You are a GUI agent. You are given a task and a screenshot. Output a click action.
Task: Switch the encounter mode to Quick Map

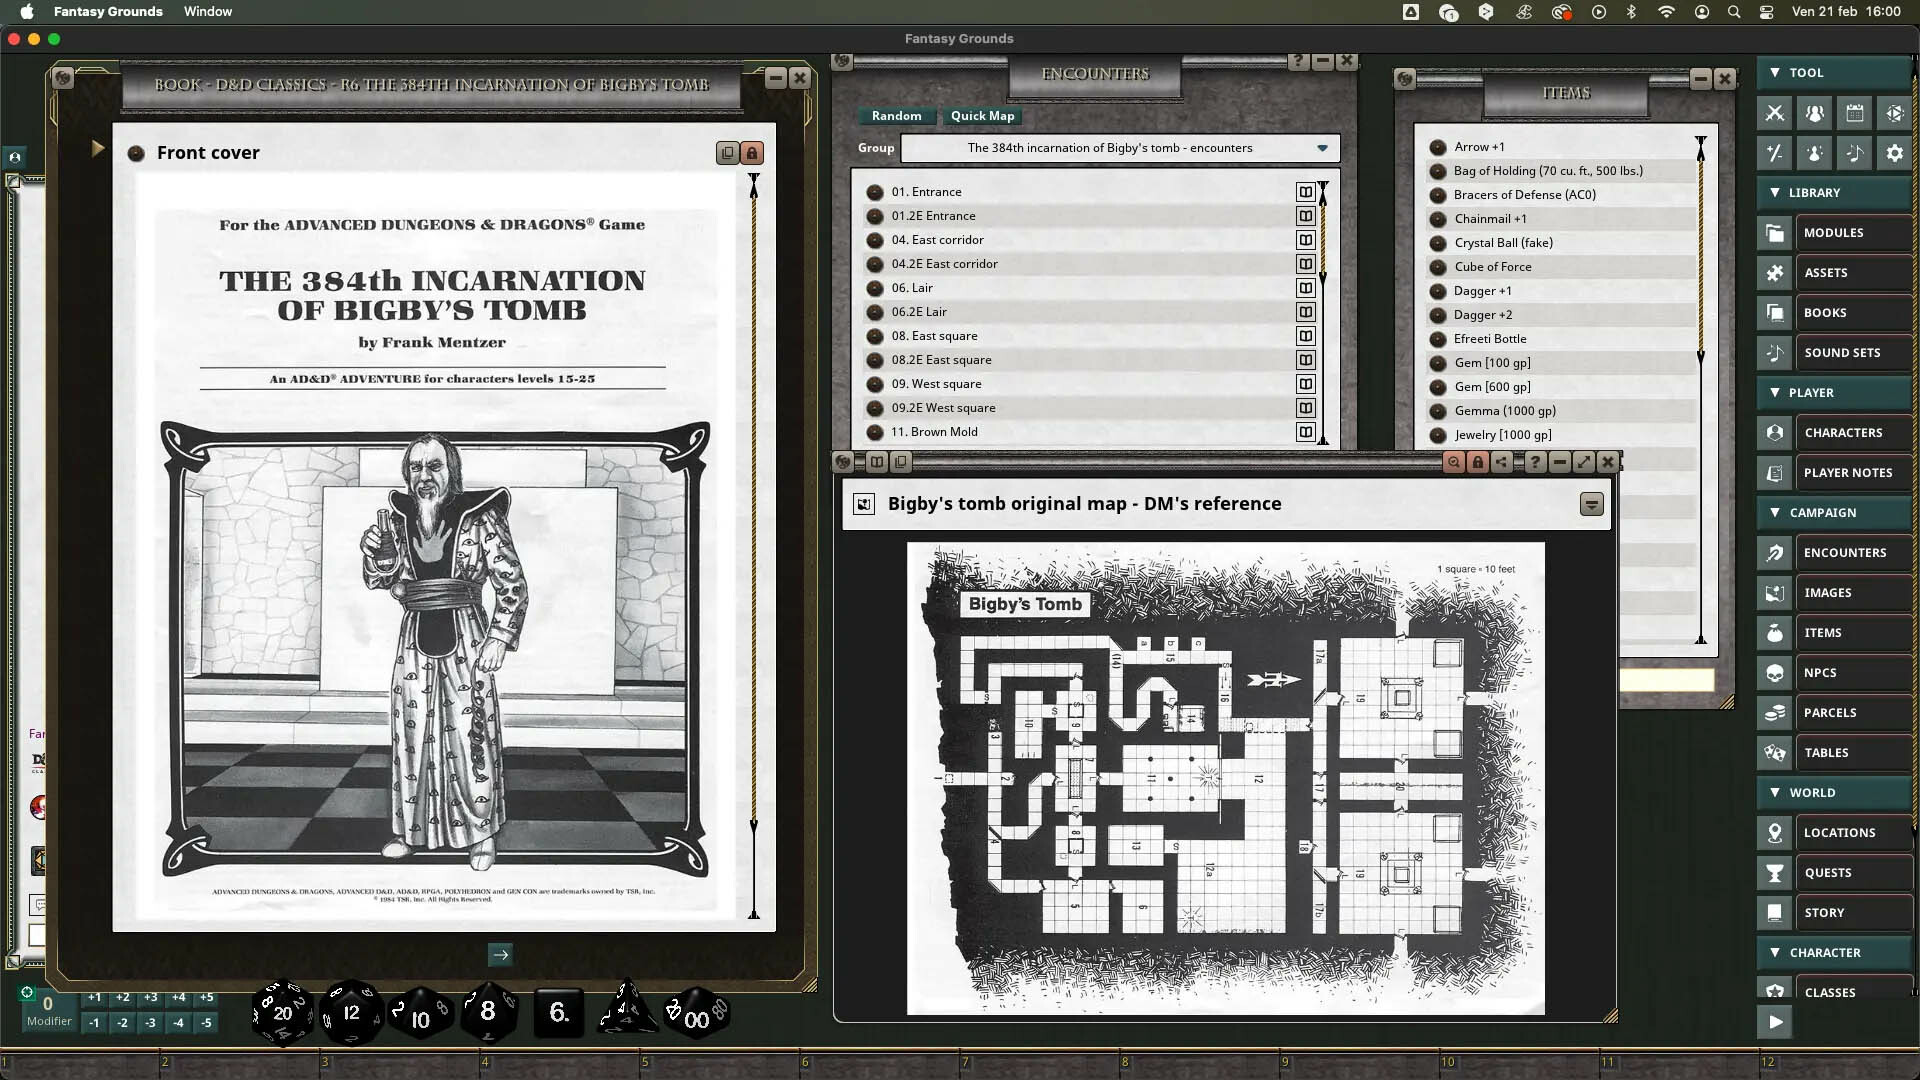tap(981, 115)
